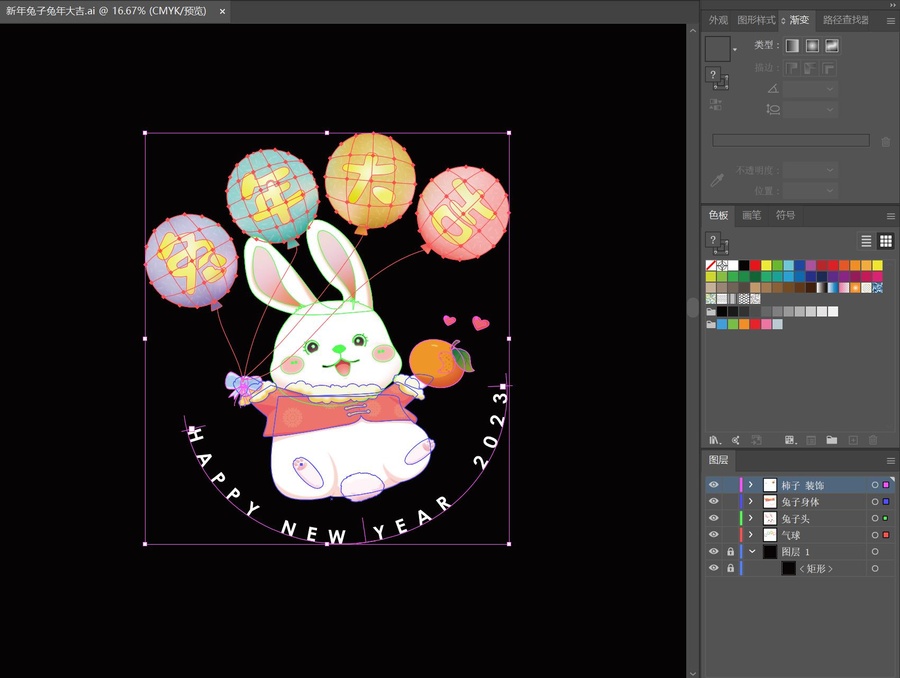Open the 位置 dropdown
The height and width of the screenshot is (678, 900).
coord(829,190)
